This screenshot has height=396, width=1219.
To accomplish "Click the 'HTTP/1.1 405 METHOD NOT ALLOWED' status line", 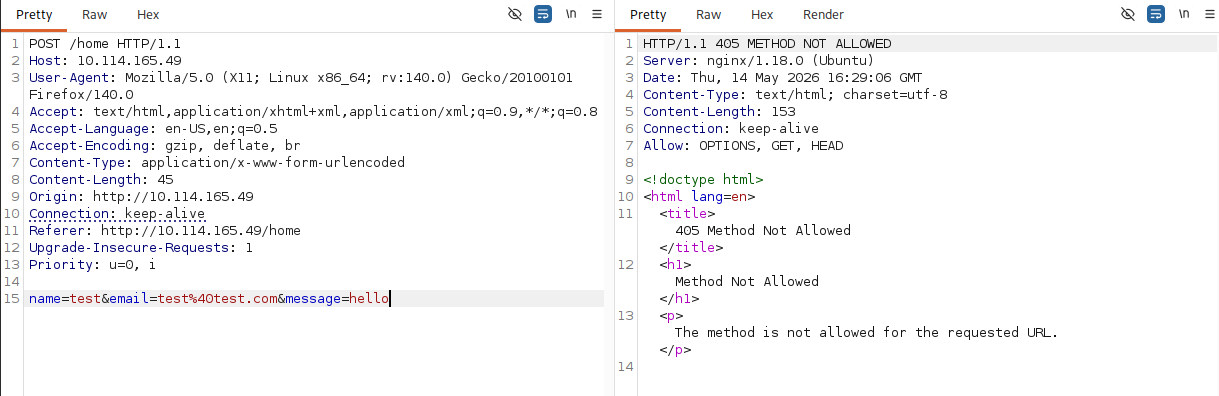I will click(767, 44).
